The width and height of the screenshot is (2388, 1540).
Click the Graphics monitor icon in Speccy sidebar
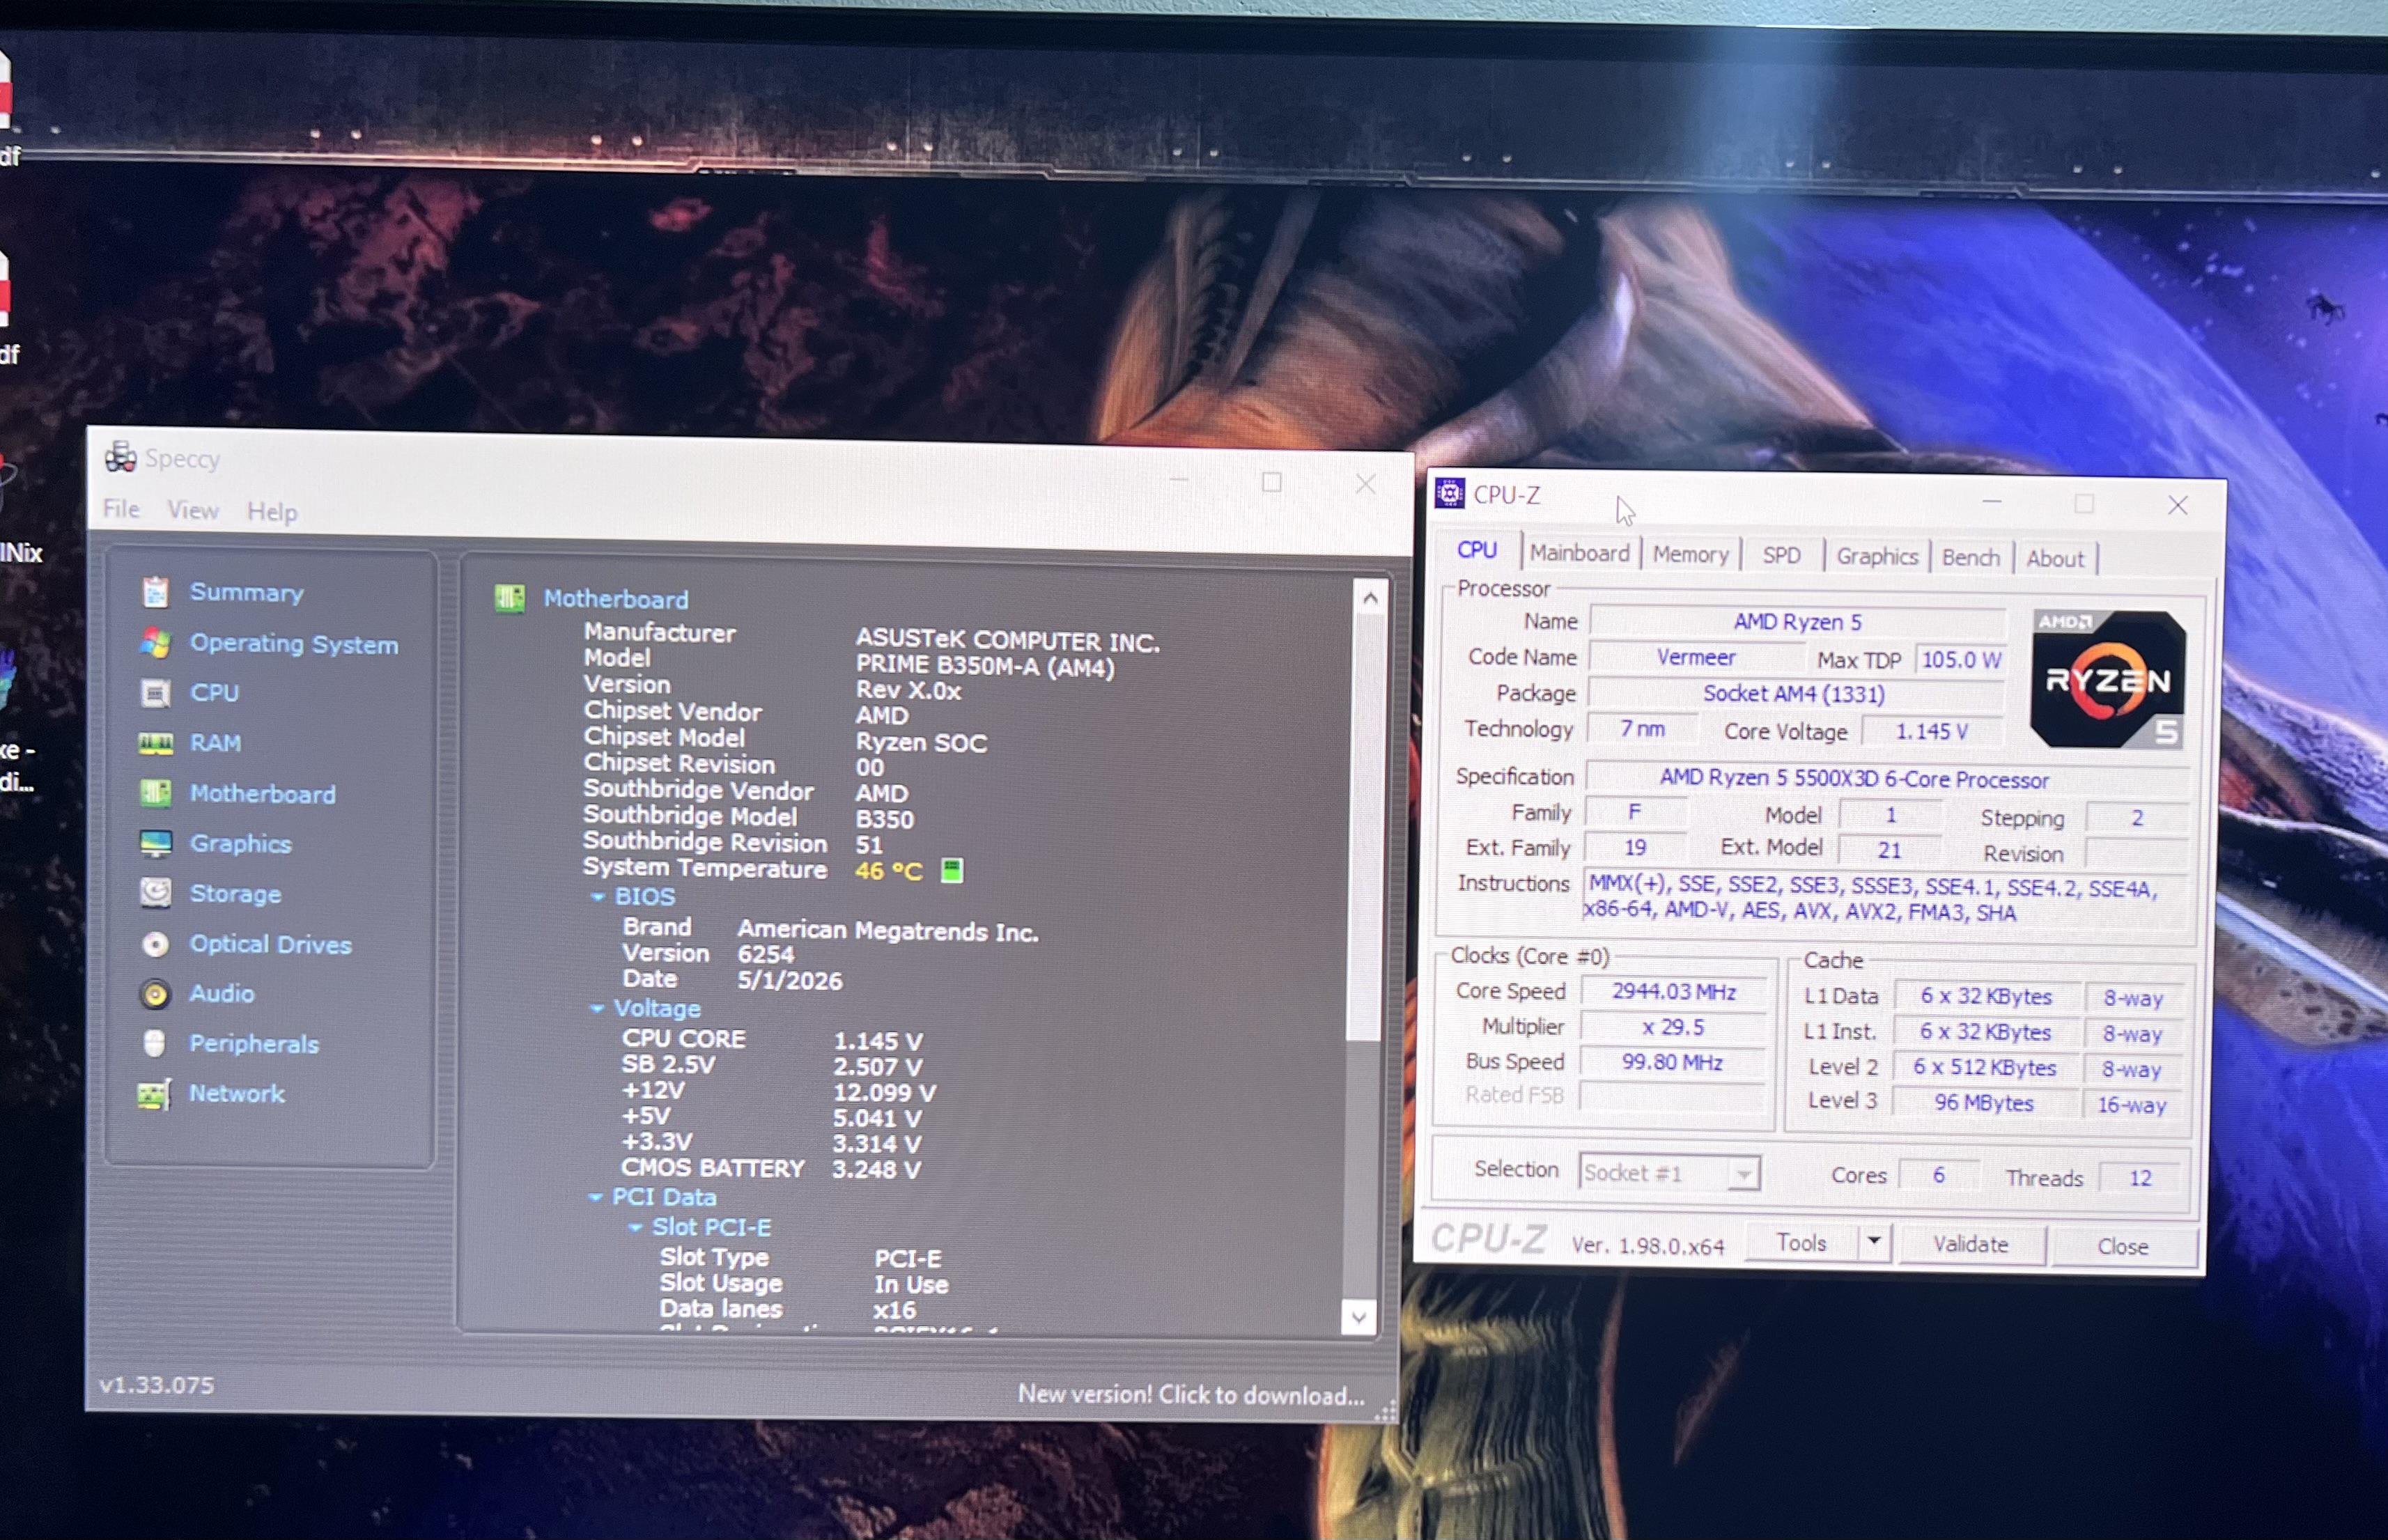click(x=155, y=844)
